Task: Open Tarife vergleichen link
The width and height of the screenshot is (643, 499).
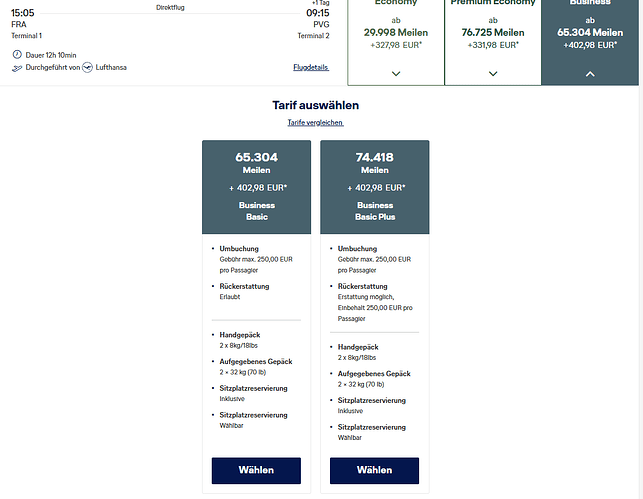Action: coord(315,123)
